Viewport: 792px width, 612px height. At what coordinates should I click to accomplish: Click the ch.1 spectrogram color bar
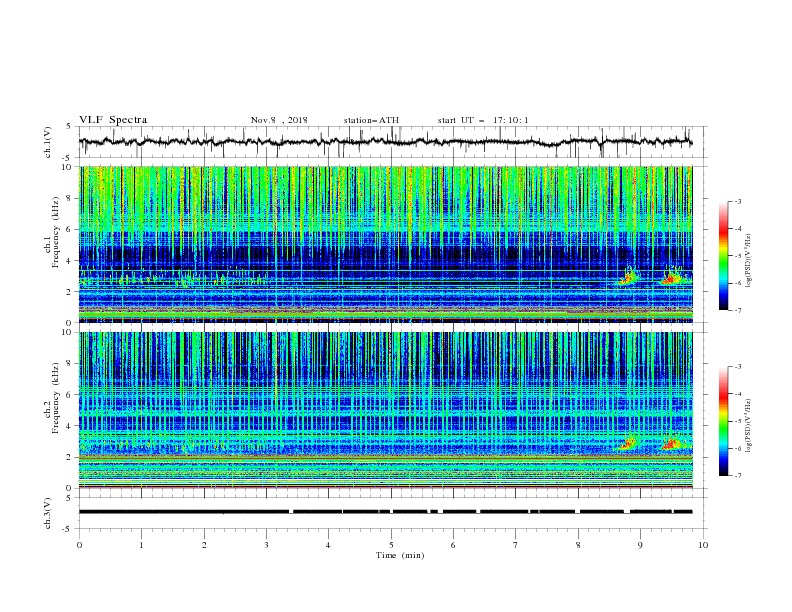click(x=724, y=256)
